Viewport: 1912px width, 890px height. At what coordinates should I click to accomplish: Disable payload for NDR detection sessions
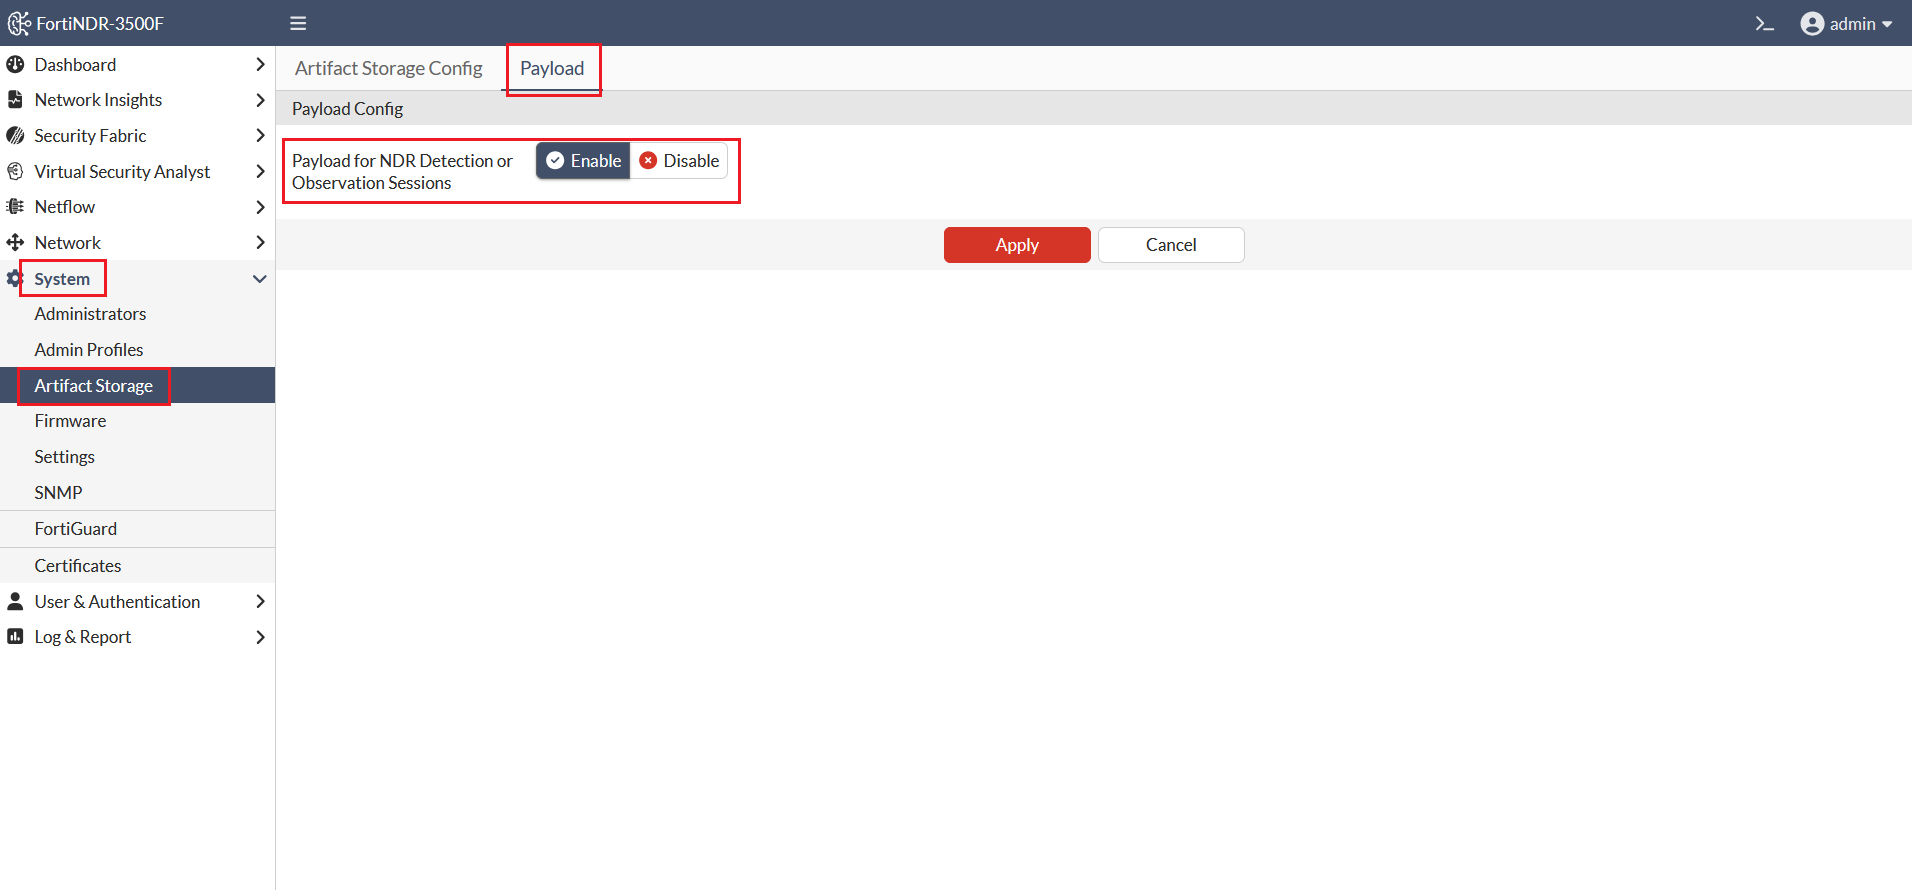[679, 161]
